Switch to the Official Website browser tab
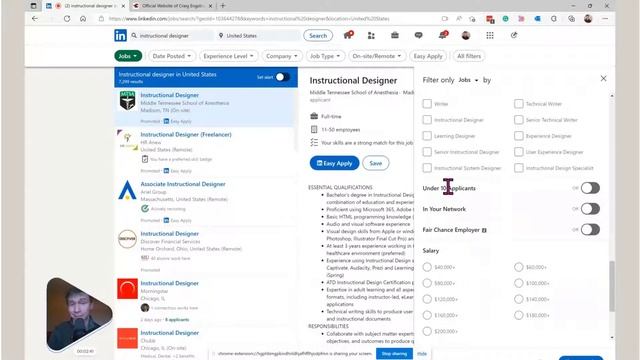640x360 pixels. [173, 6]
